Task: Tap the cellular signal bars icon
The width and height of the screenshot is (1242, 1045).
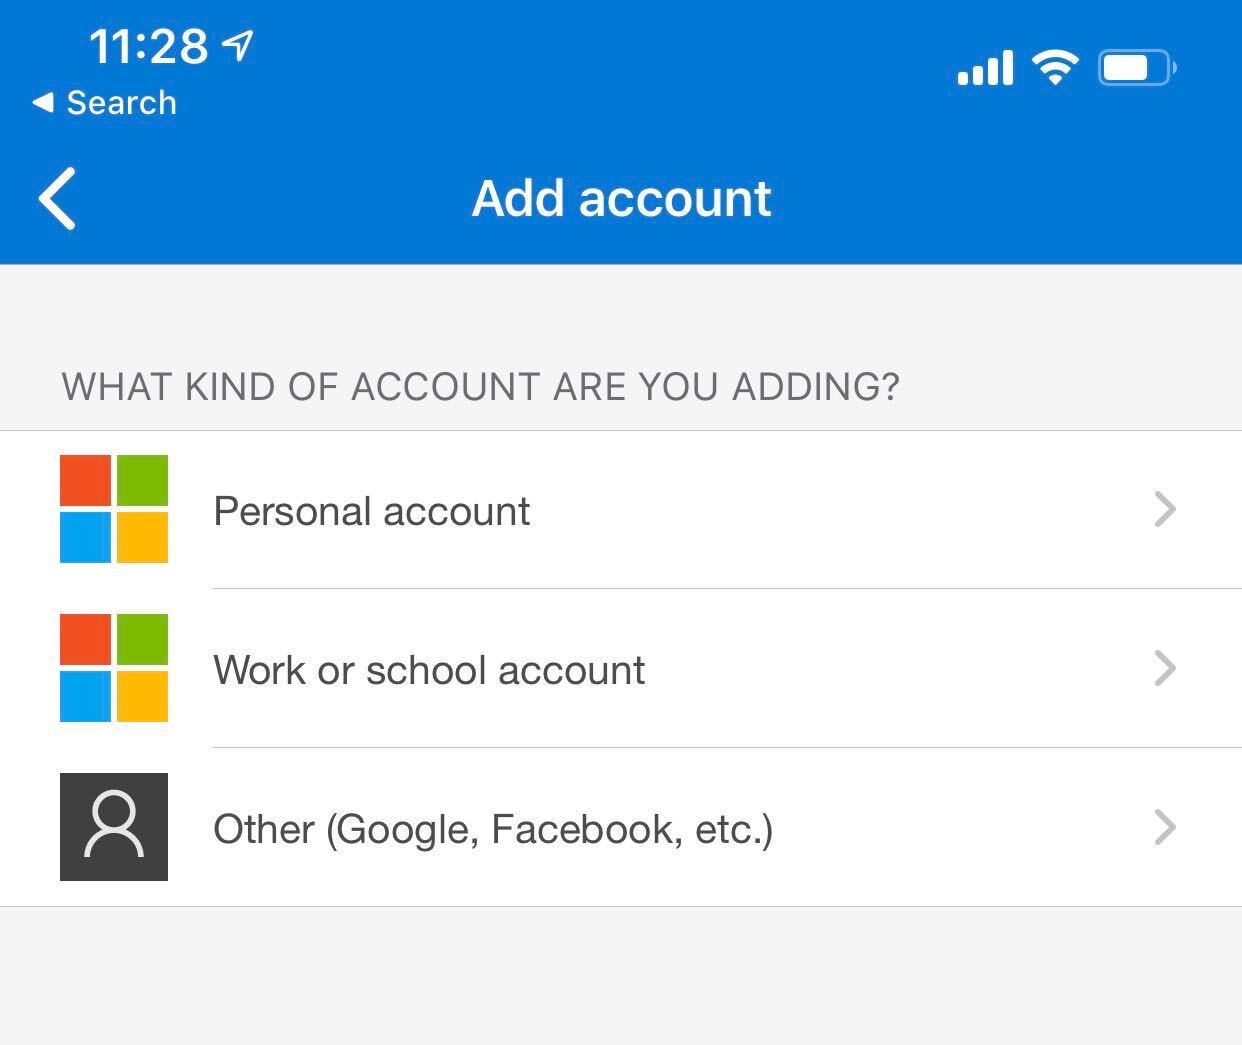Action: 985,68
